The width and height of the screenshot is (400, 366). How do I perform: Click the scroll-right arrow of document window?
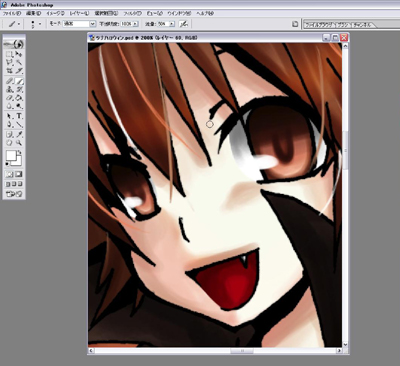(x=339, y=351)
